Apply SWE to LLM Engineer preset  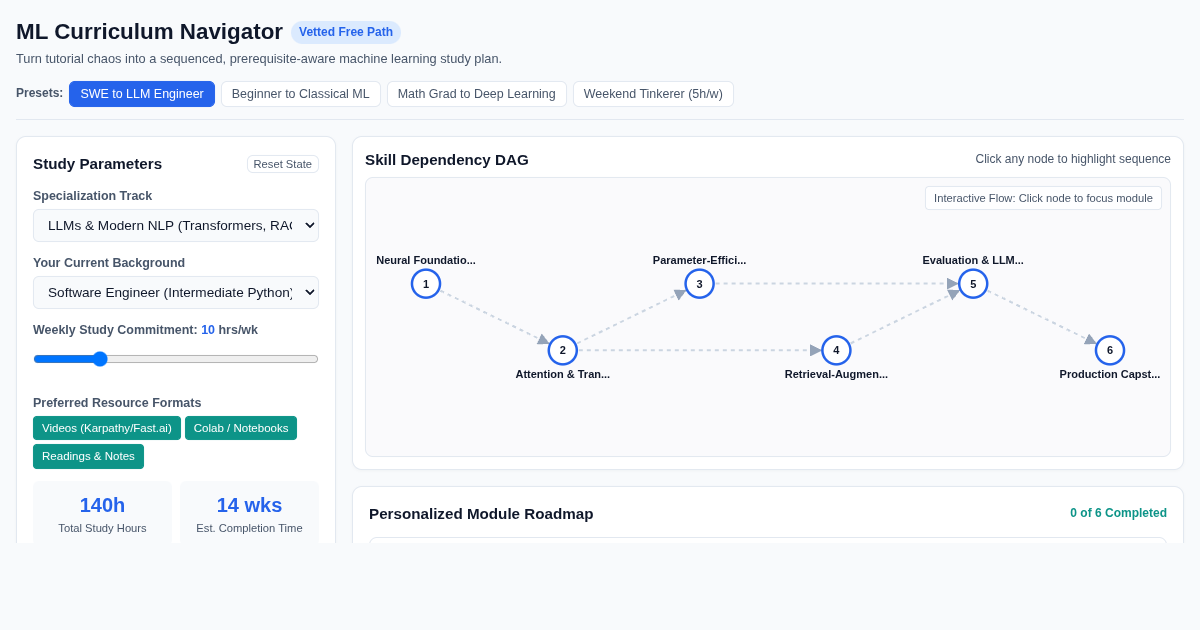pos(142,94)
